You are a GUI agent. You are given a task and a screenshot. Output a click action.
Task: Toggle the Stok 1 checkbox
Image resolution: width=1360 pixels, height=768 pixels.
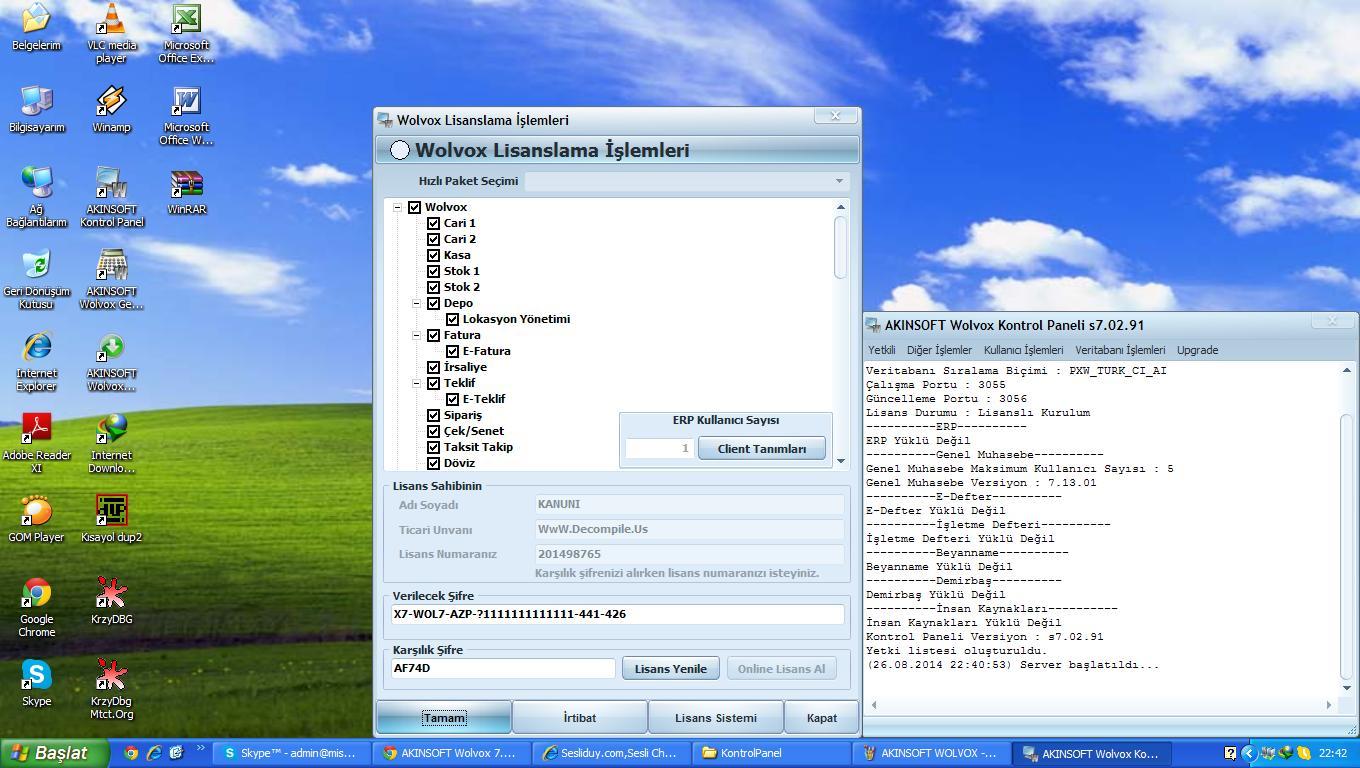(433, 271)
